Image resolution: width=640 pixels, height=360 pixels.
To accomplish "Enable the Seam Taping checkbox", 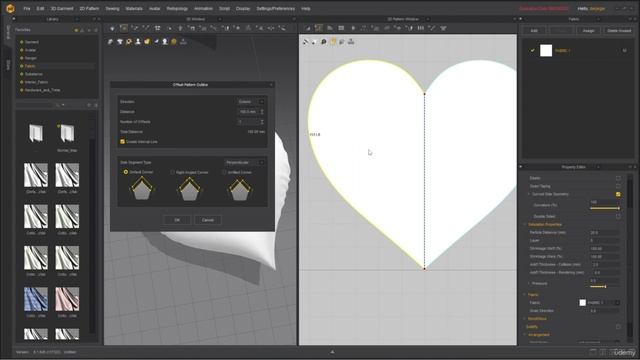I will pos(618,186).
